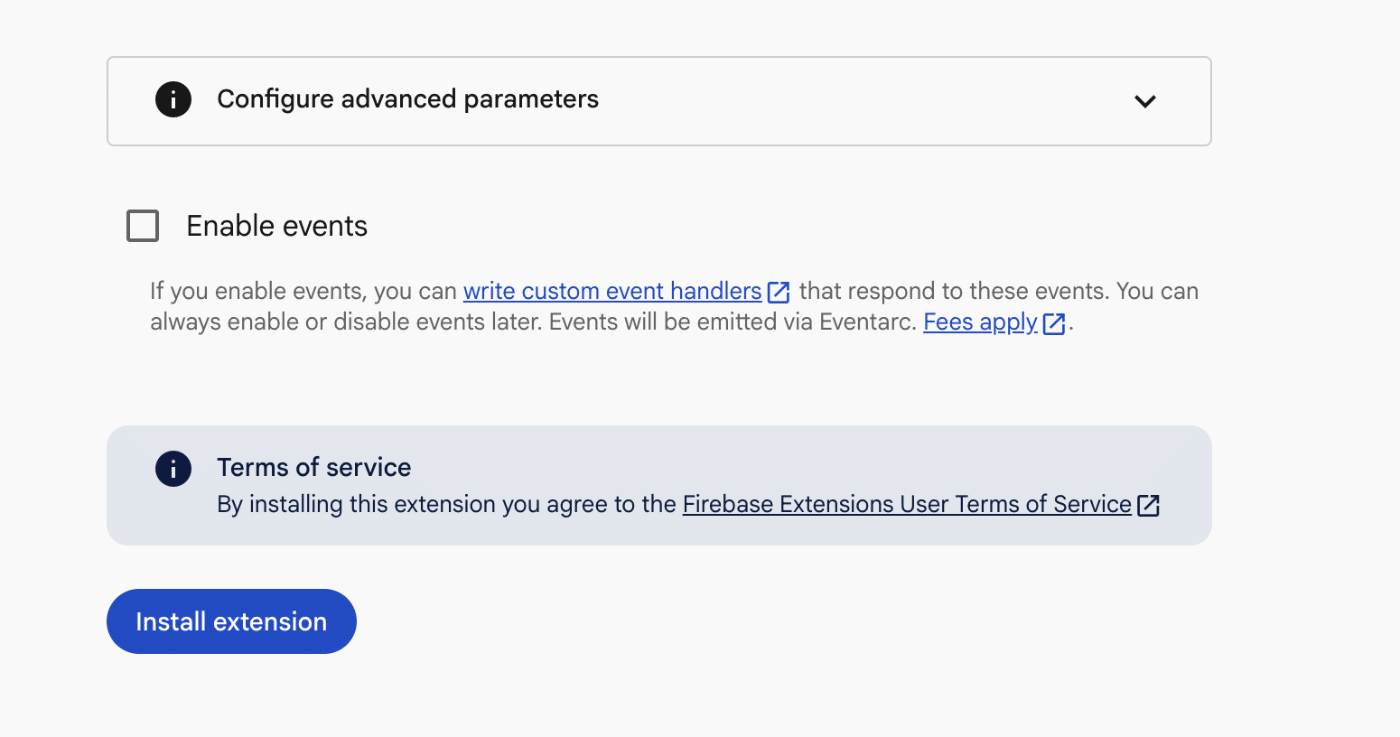The height and width of the screenshot is (737, 1400).
Task: Open Firebase Extensions User Terms of Service link
Action: tap(907, 504)
